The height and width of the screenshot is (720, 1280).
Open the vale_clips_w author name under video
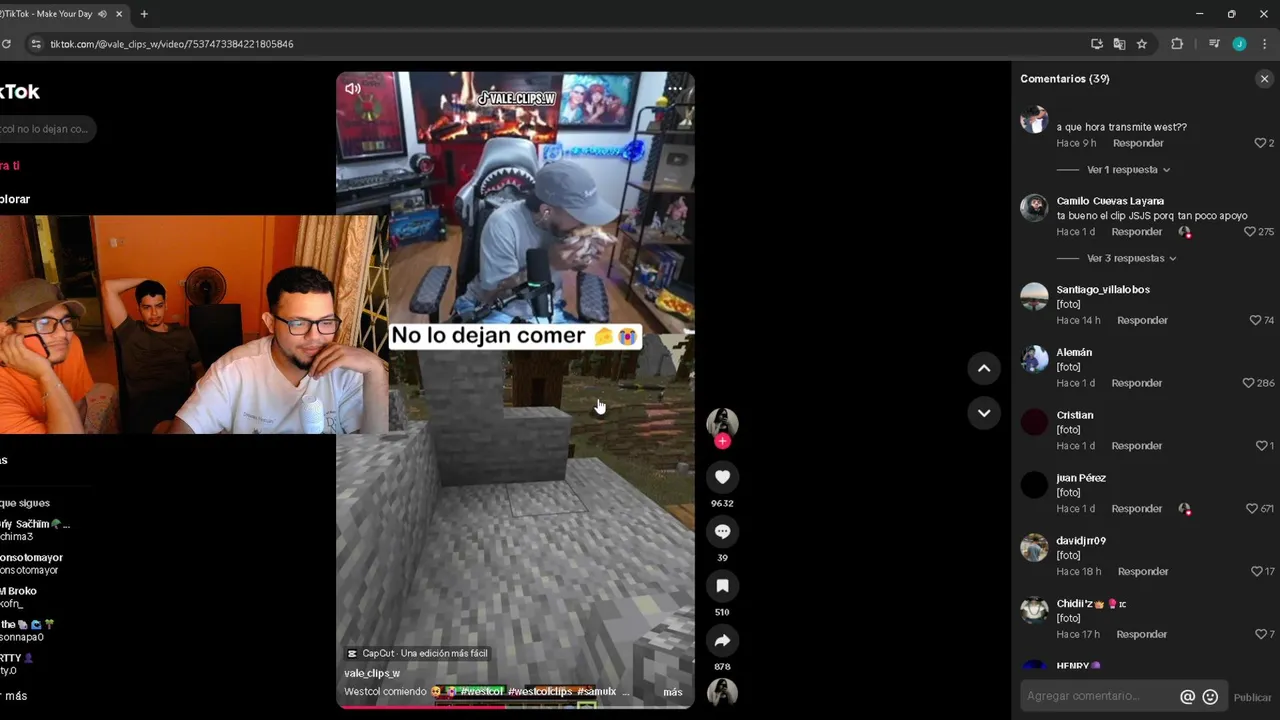[372, 674]
